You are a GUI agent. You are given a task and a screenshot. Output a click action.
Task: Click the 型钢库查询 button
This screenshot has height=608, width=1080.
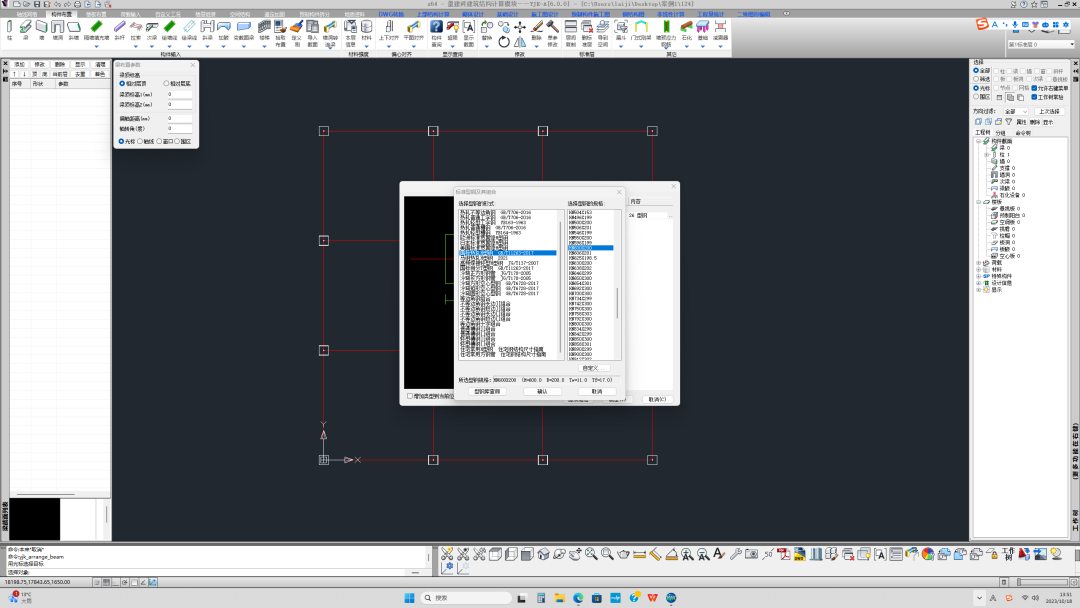(488, 392)
